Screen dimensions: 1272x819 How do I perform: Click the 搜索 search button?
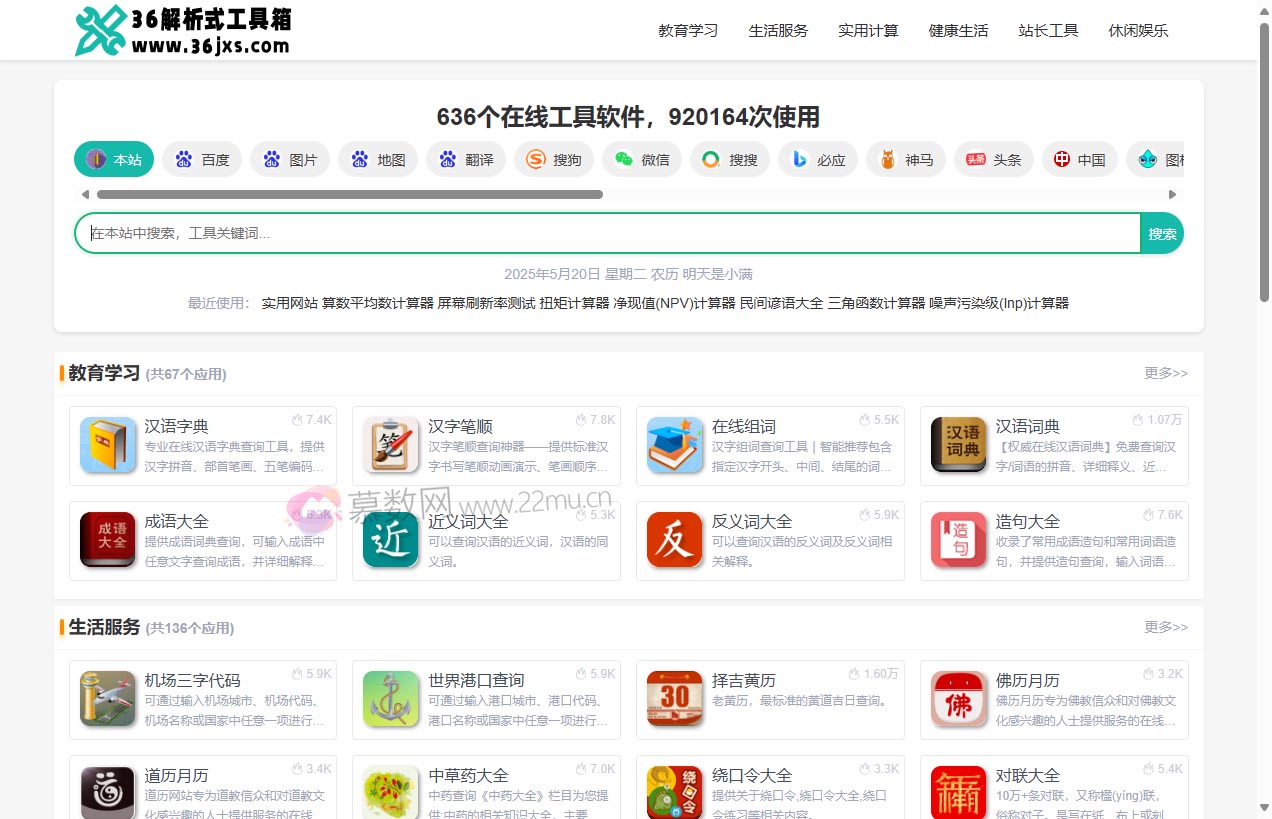1162,233
